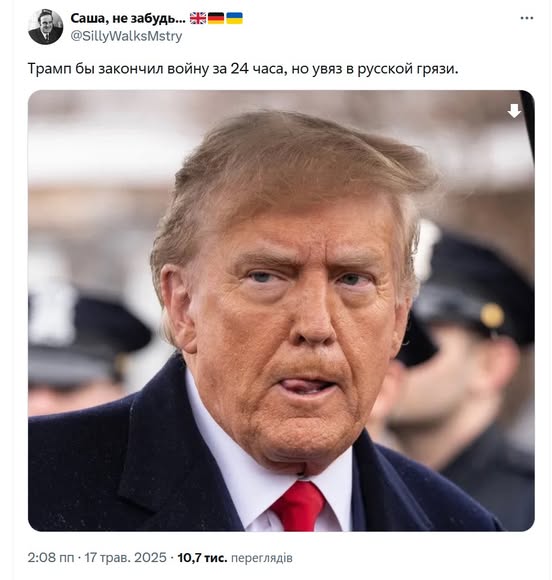Viewport: 552px width, 580px height.
Task: Click the blurred officer's cap at left
Action: [84, 335]
